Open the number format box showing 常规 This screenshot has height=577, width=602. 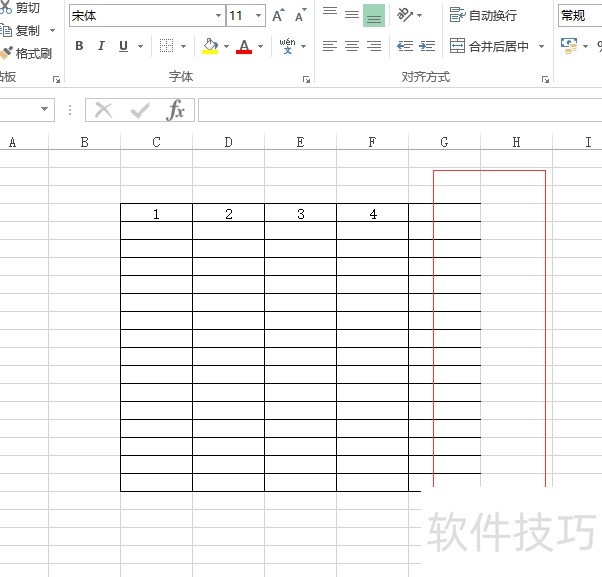point(580,16)
